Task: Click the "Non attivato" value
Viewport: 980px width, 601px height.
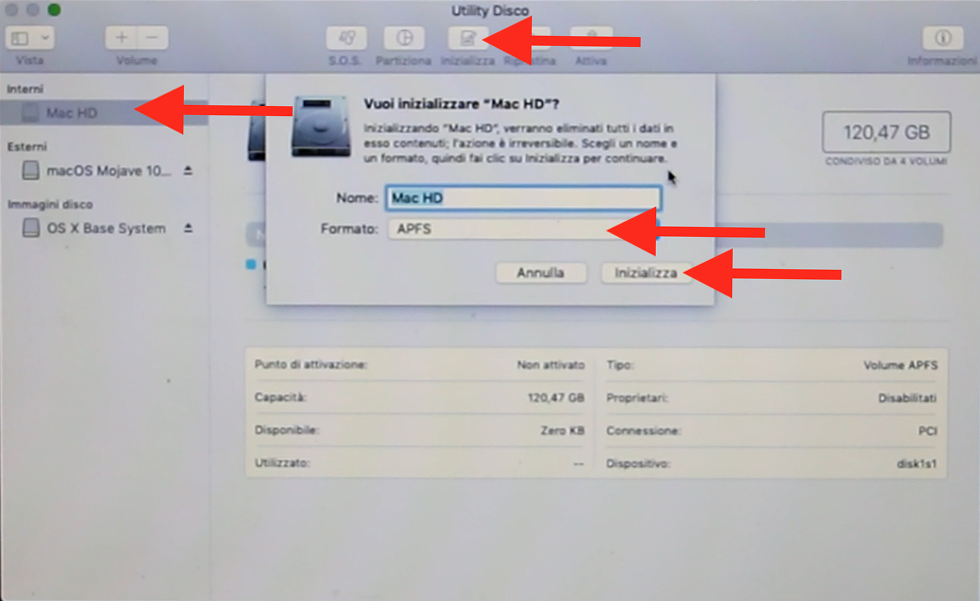Action: (x=551, y=365)
